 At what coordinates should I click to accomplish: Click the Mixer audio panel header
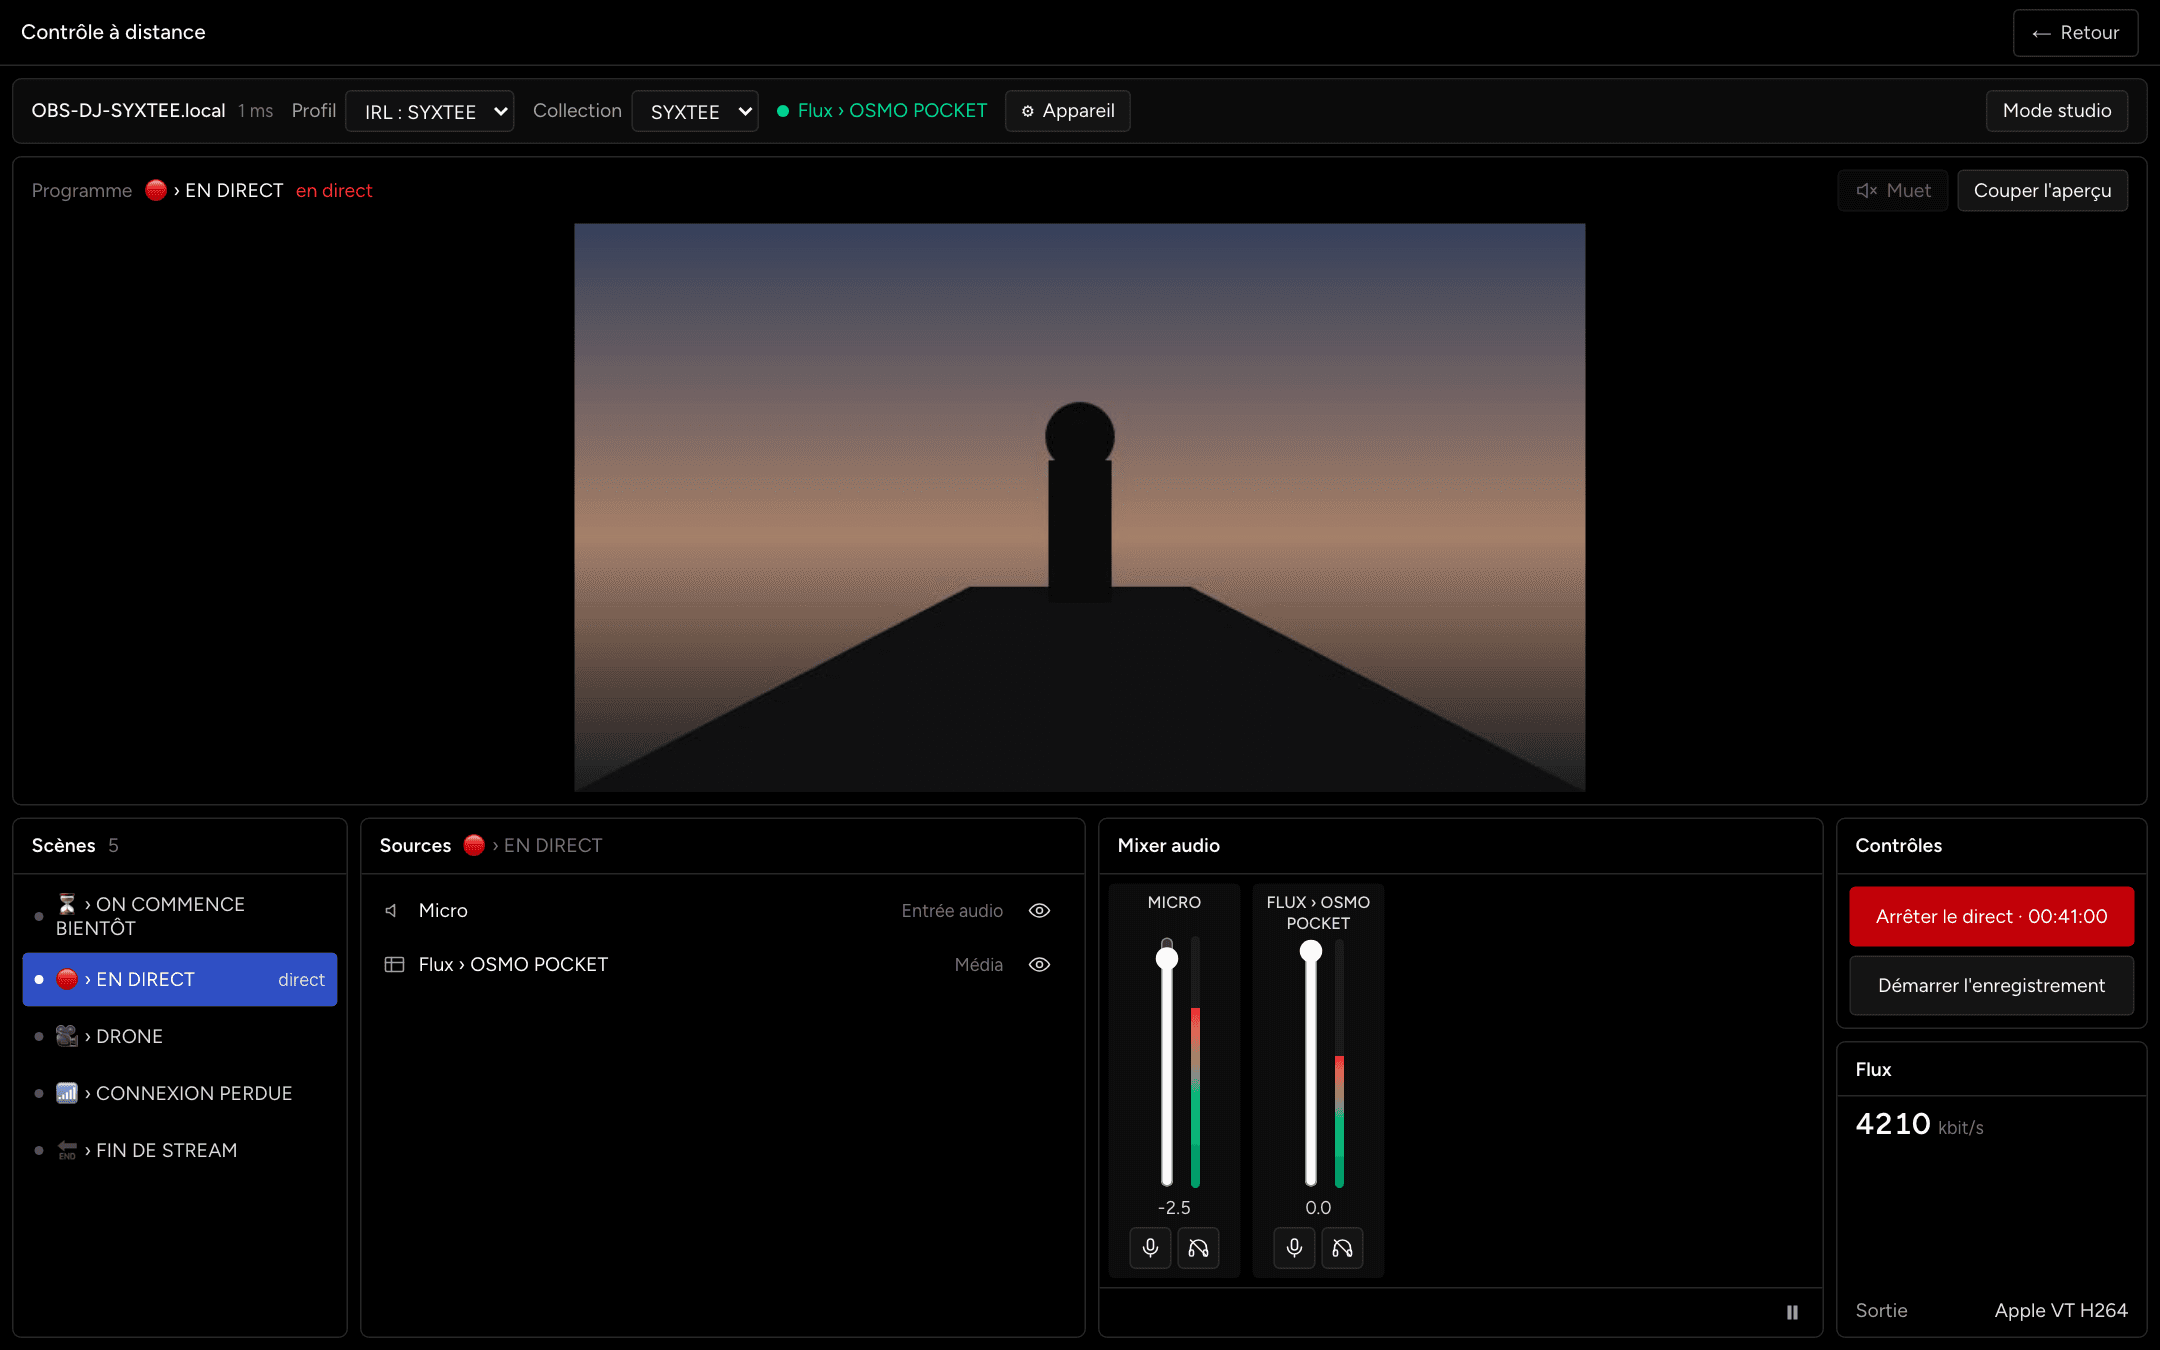1460,845
